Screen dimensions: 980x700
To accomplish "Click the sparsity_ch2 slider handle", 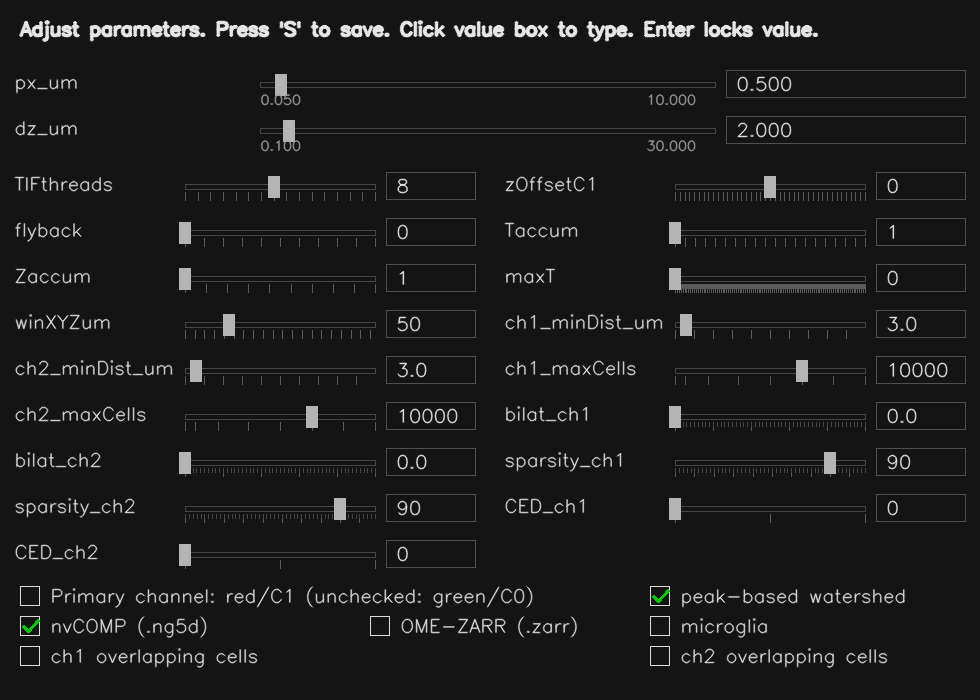I will [x=340, y=507].
